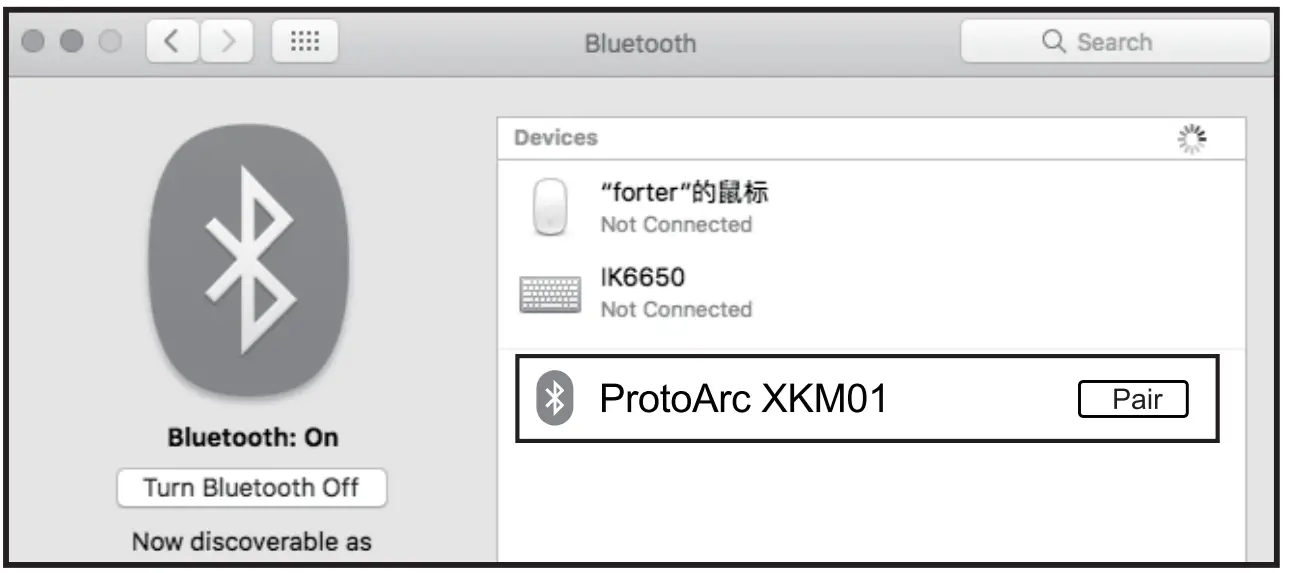The image size is (1289, 573).
Task: Click the Devices list header
Action: pos(556,138)
